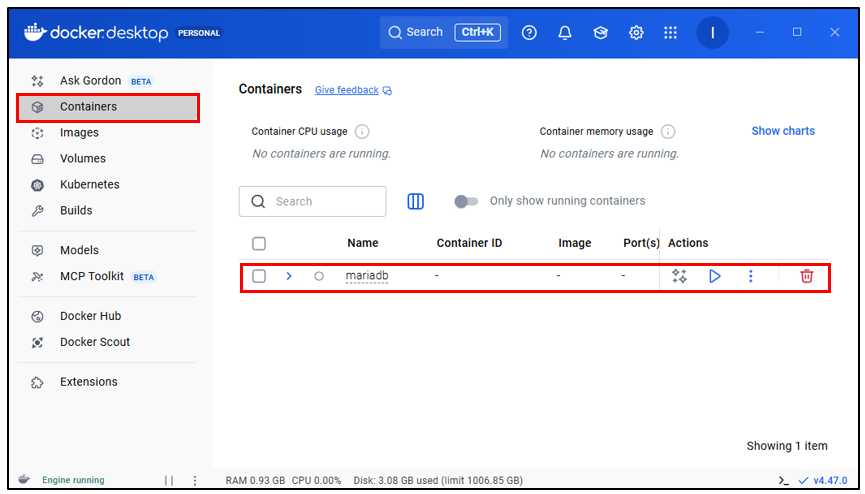Go to Images in sidebar
This screenshot has height=494, width=865.
(x=79, y=132)
